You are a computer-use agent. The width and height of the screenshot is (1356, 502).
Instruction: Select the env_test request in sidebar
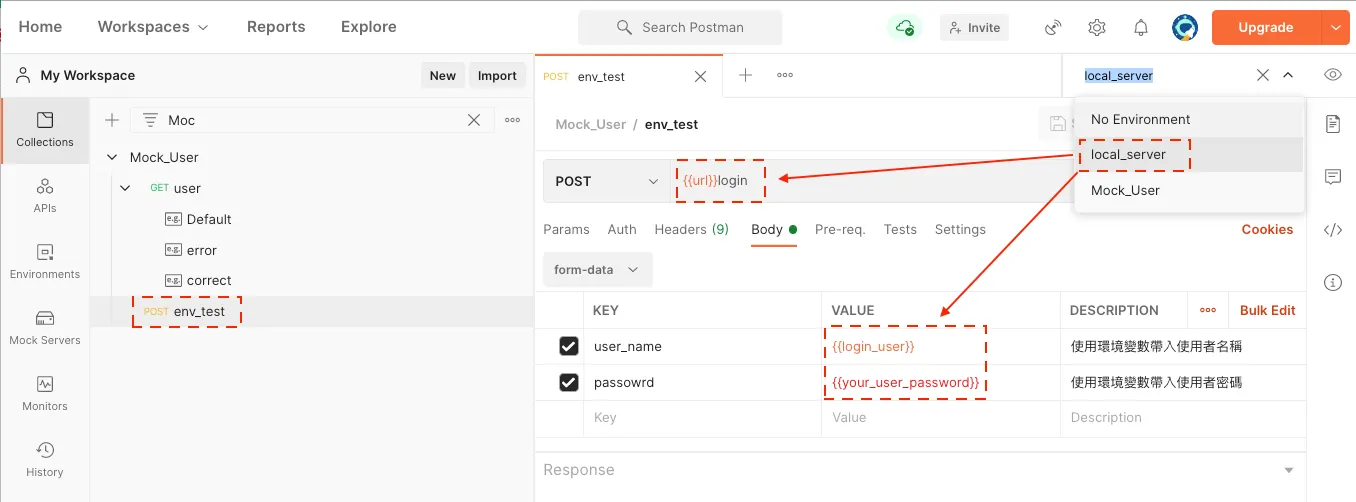pos(312,311)
